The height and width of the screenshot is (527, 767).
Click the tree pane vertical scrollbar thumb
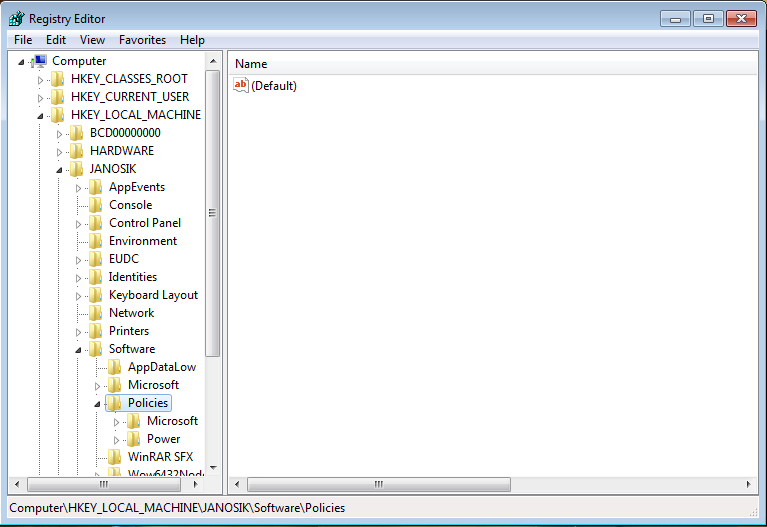pyautogui.click(x=212, y=213)
